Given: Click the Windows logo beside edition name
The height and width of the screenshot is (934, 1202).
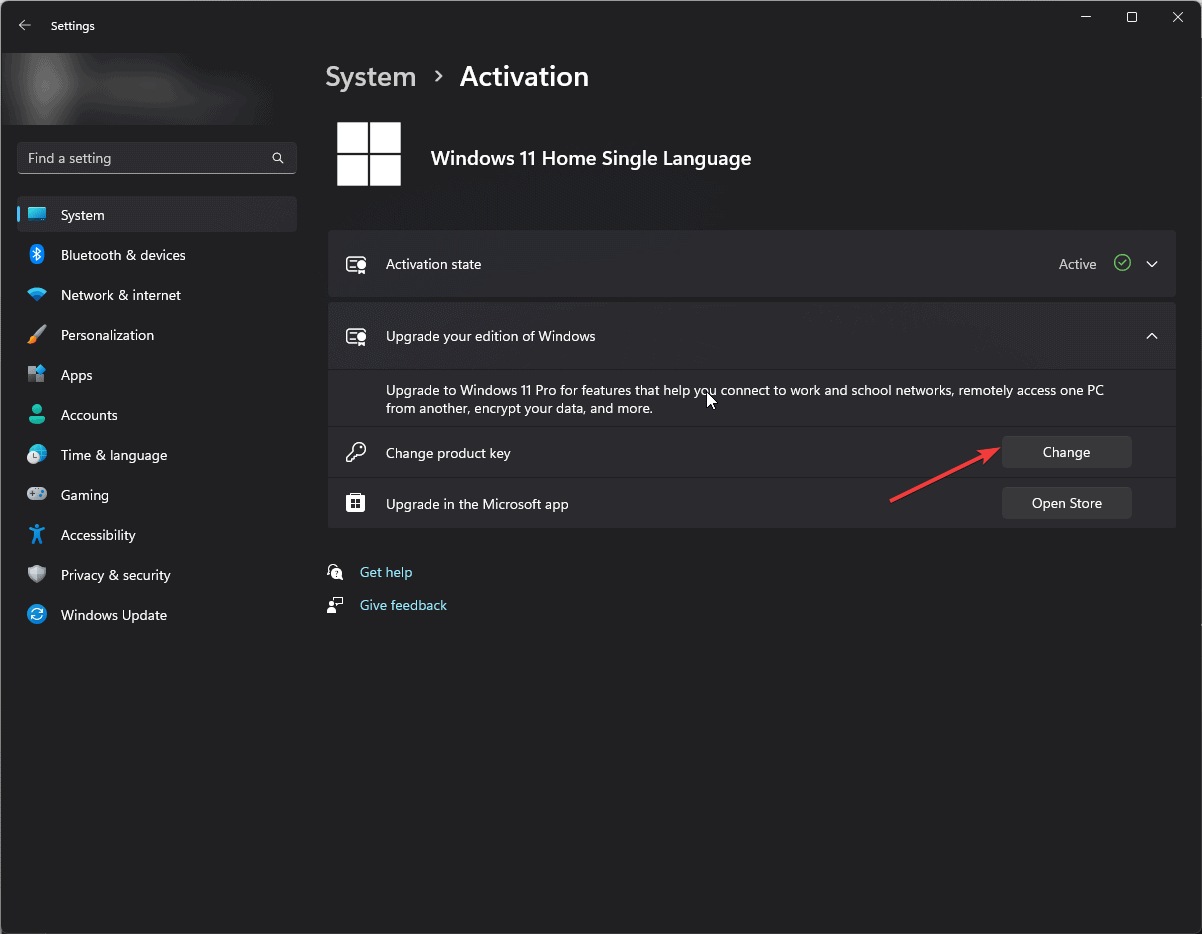Looking at the screenshot, I should point(369,154).
